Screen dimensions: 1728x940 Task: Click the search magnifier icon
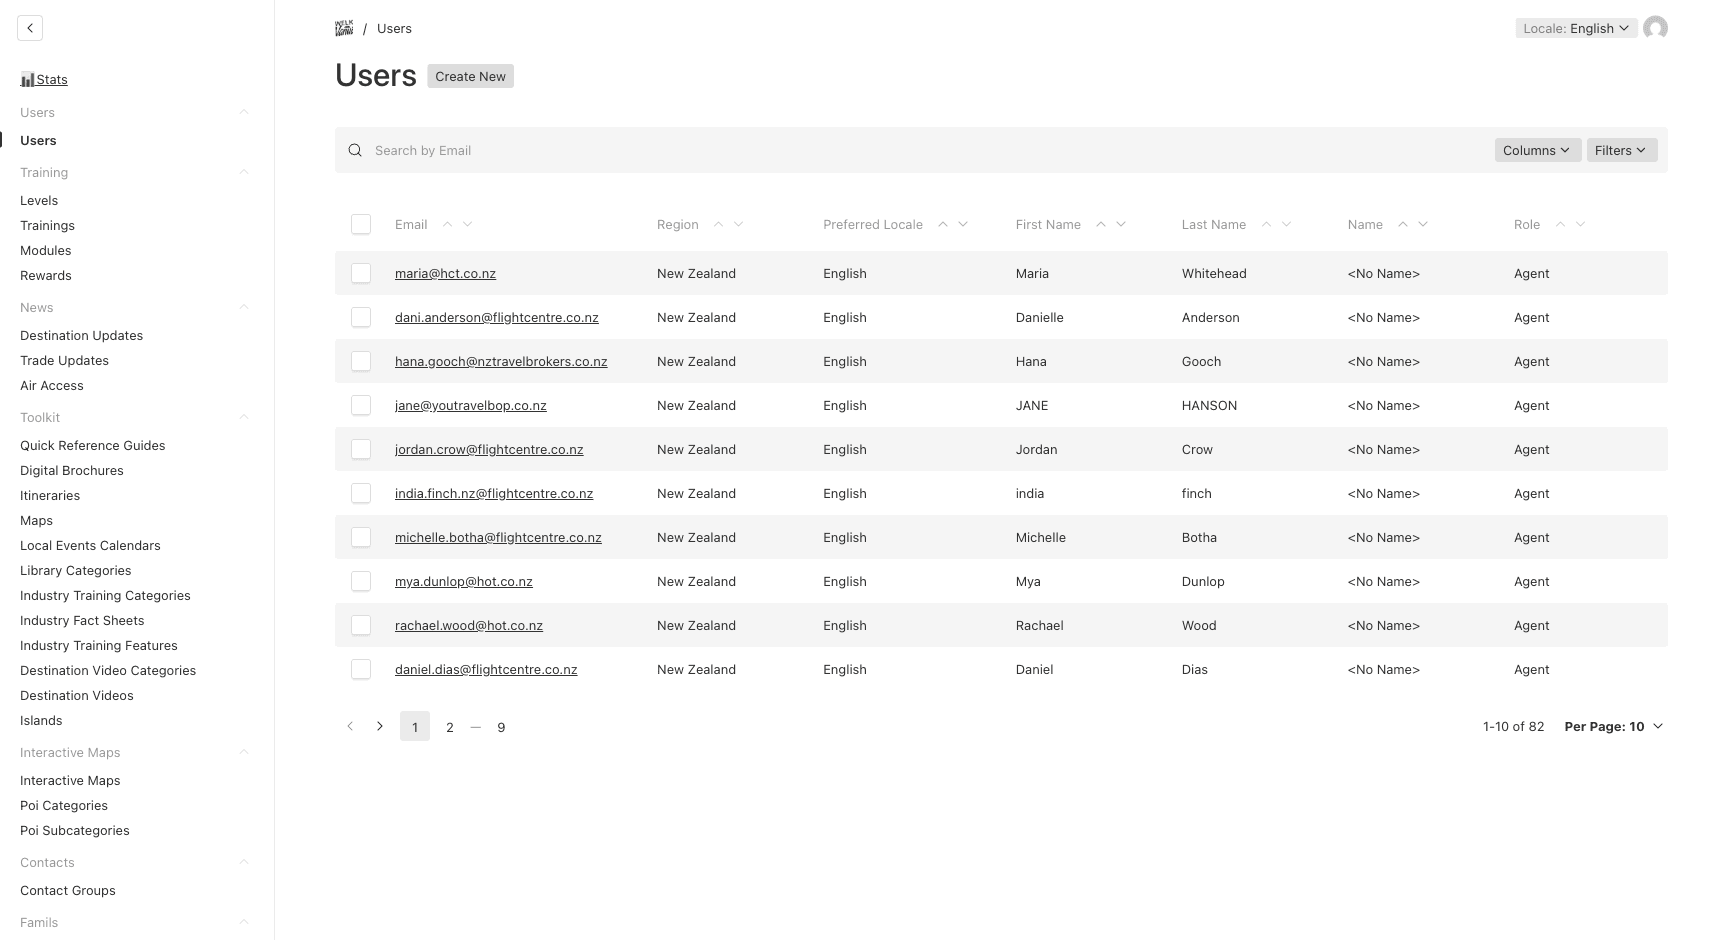[355, 150]
